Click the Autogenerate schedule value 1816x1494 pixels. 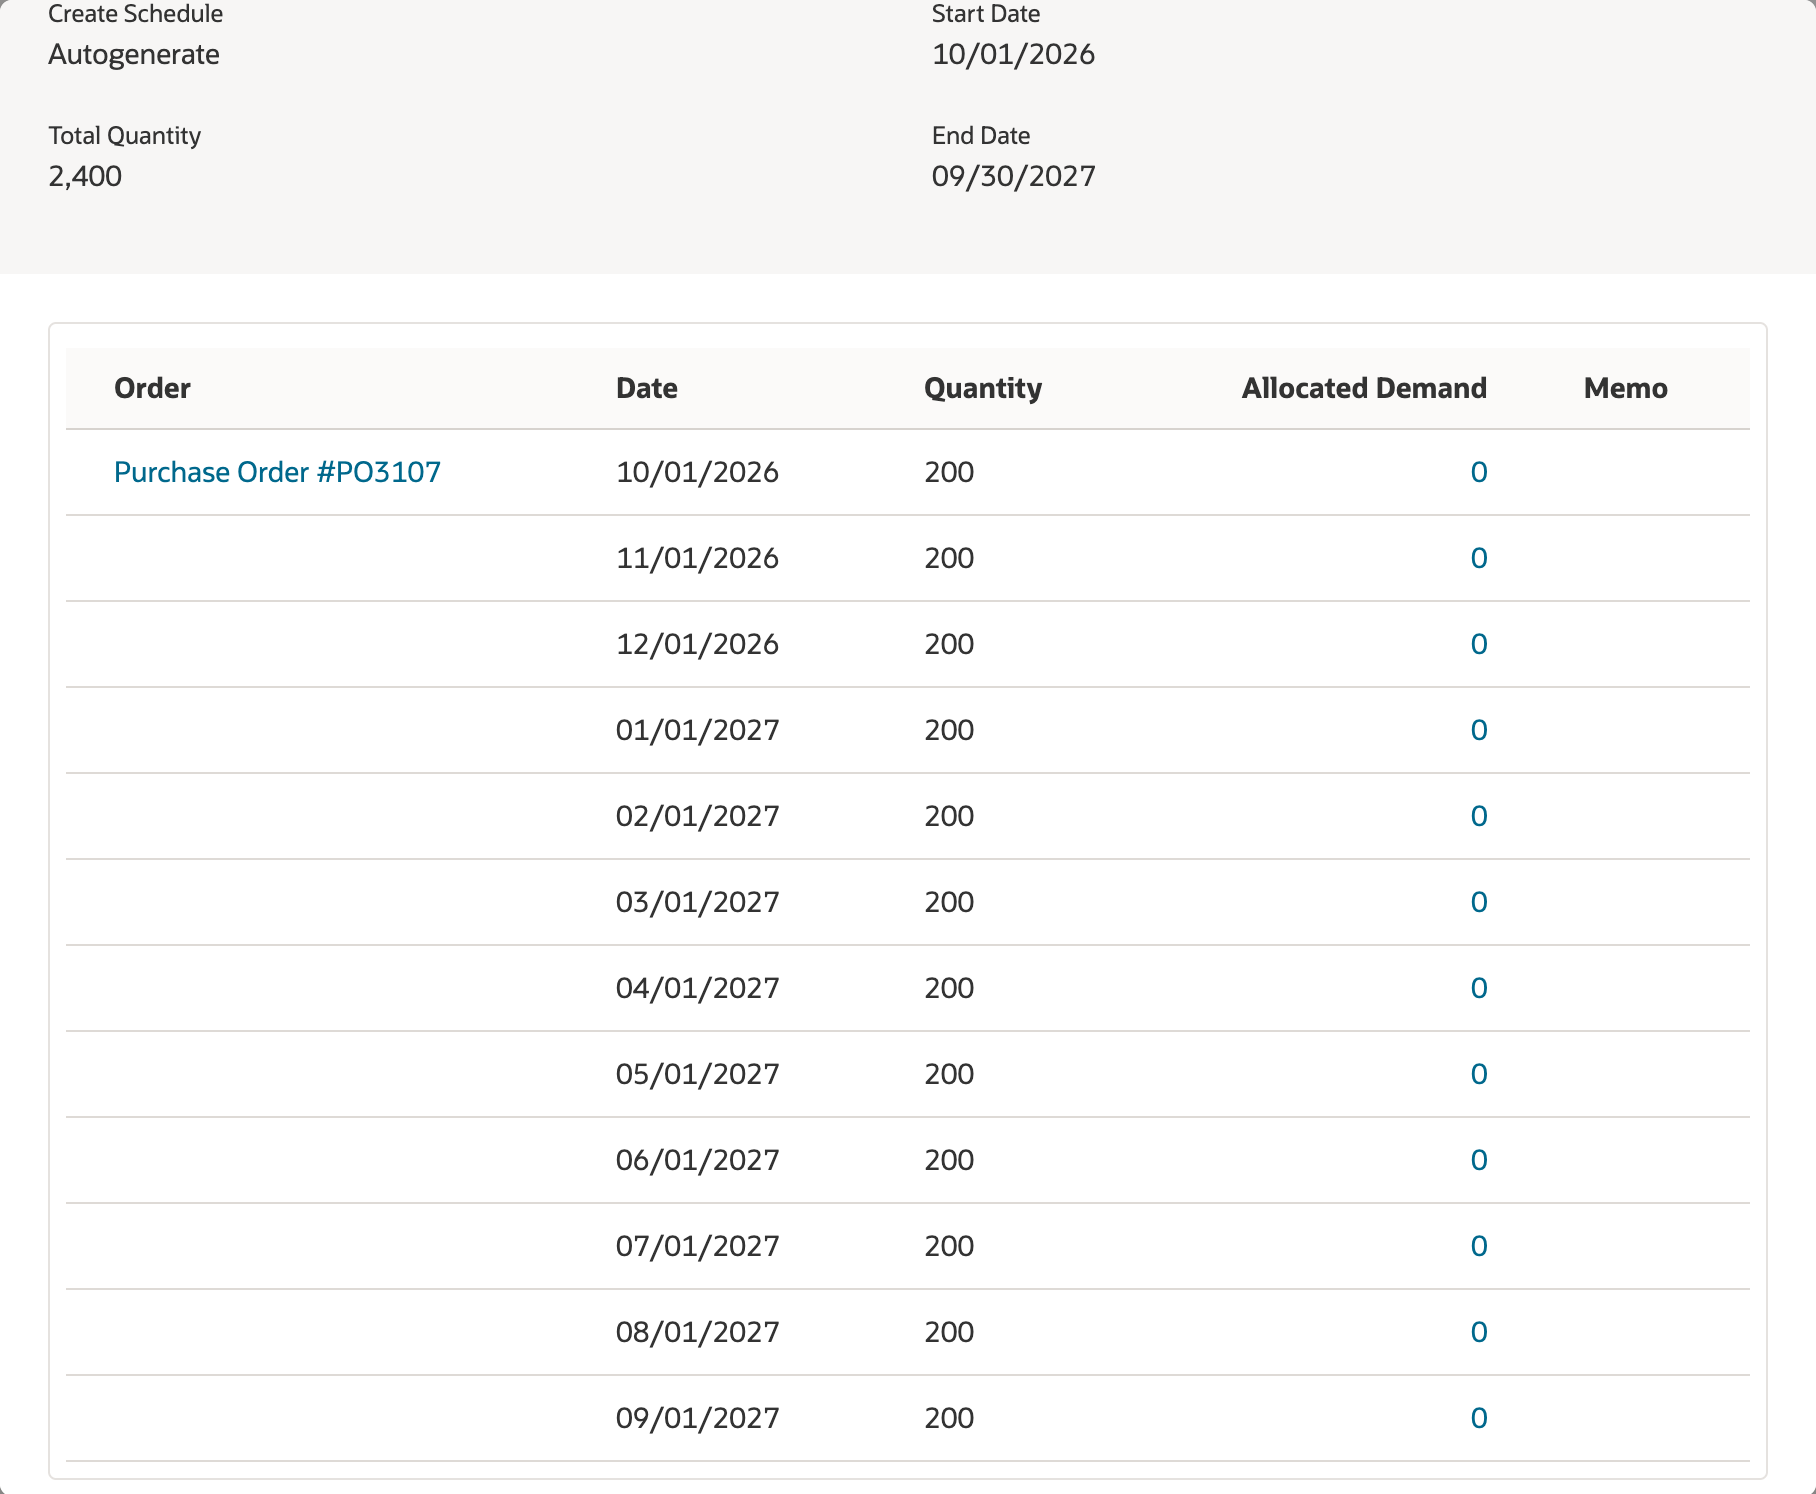click(134, 54)
